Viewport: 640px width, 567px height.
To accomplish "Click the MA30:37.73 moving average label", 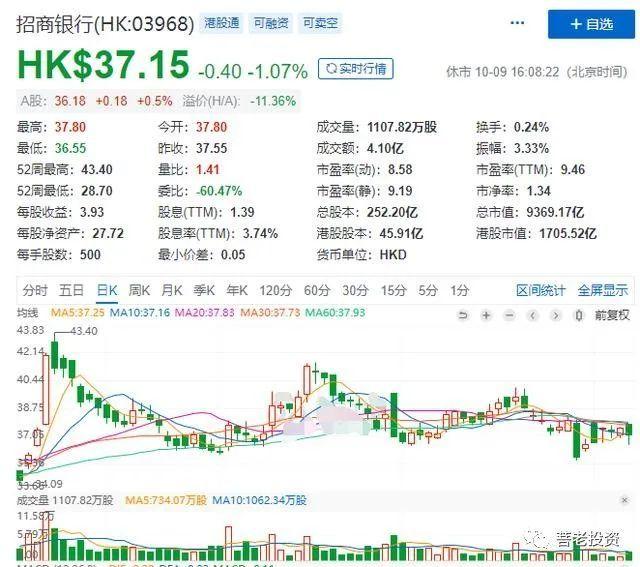I will 270,313.
